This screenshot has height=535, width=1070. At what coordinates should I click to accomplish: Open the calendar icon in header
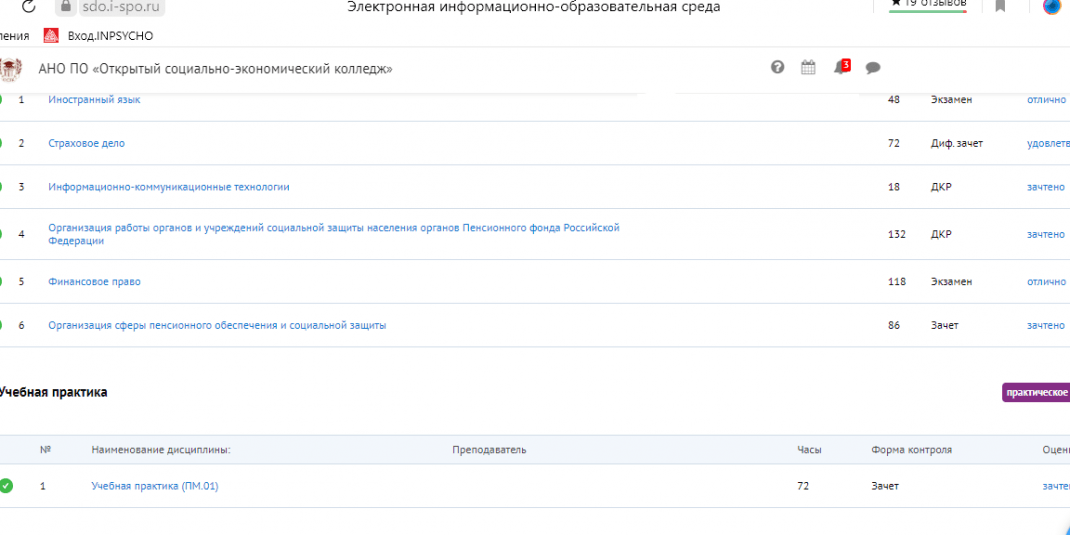[x=808, y=67]
